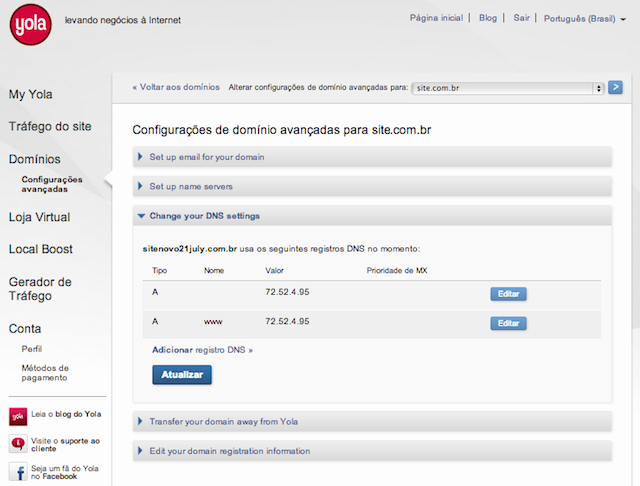The image size is (640, 486).
Task: Click the customer support icon in sidebar
Action: pyautogui.click(x=17, y=444)
